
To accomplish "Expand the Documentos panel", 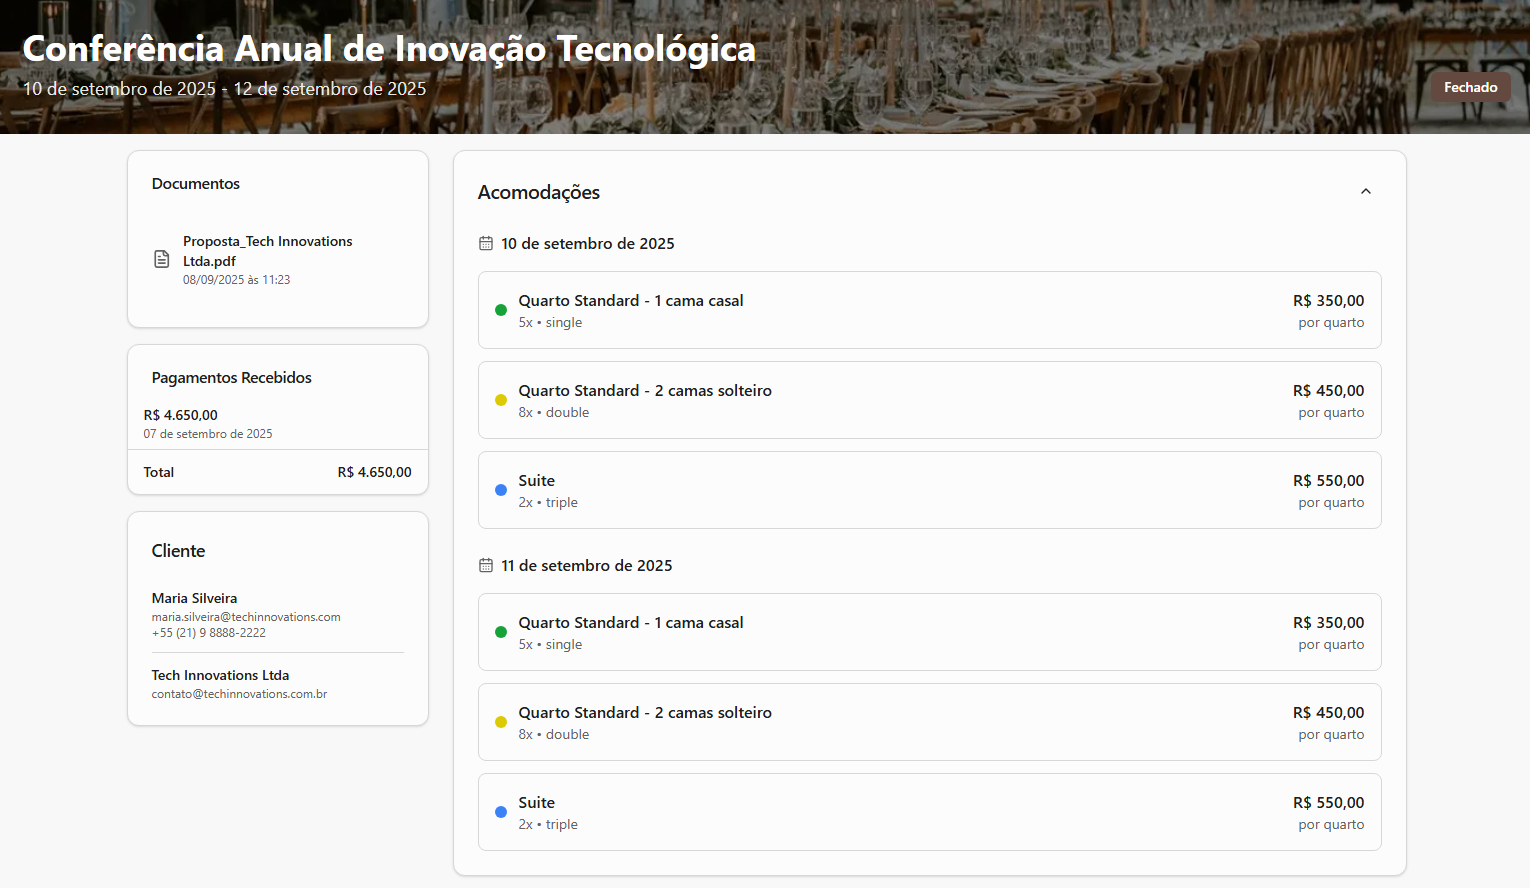I will tap(196, 183).
